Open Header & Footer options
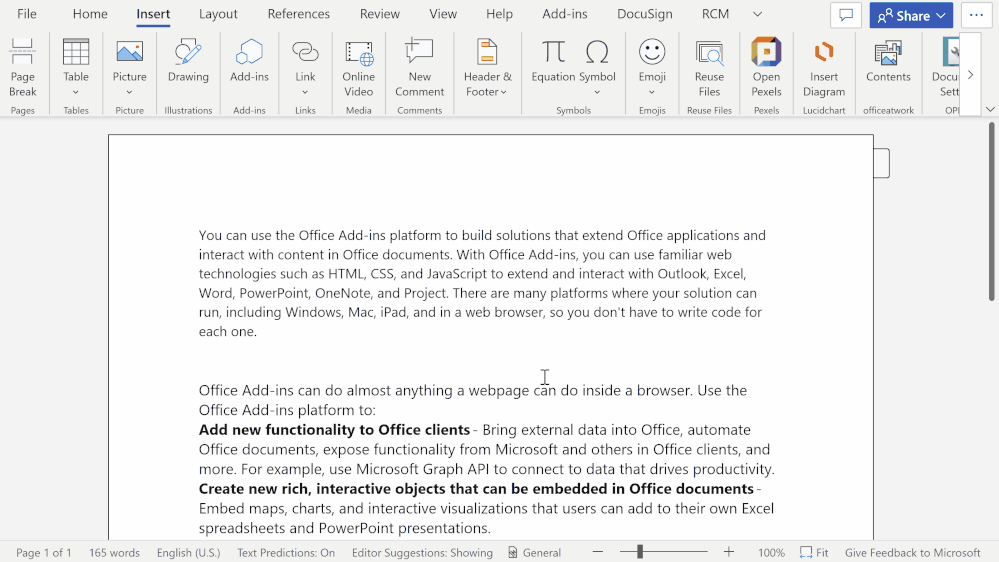The width and height of the screenshot is (999, 562). coord(487,68)
